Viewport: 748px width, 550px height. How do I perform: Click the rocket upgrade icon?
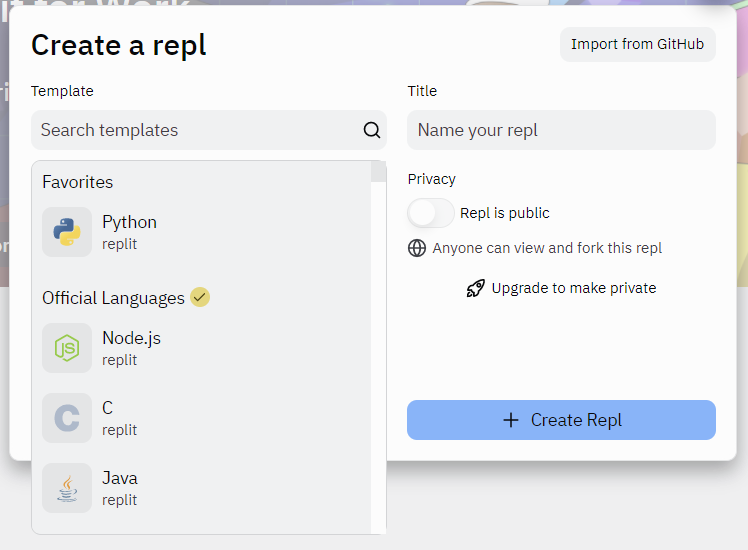pyautogui.click(x=476, y=288)
